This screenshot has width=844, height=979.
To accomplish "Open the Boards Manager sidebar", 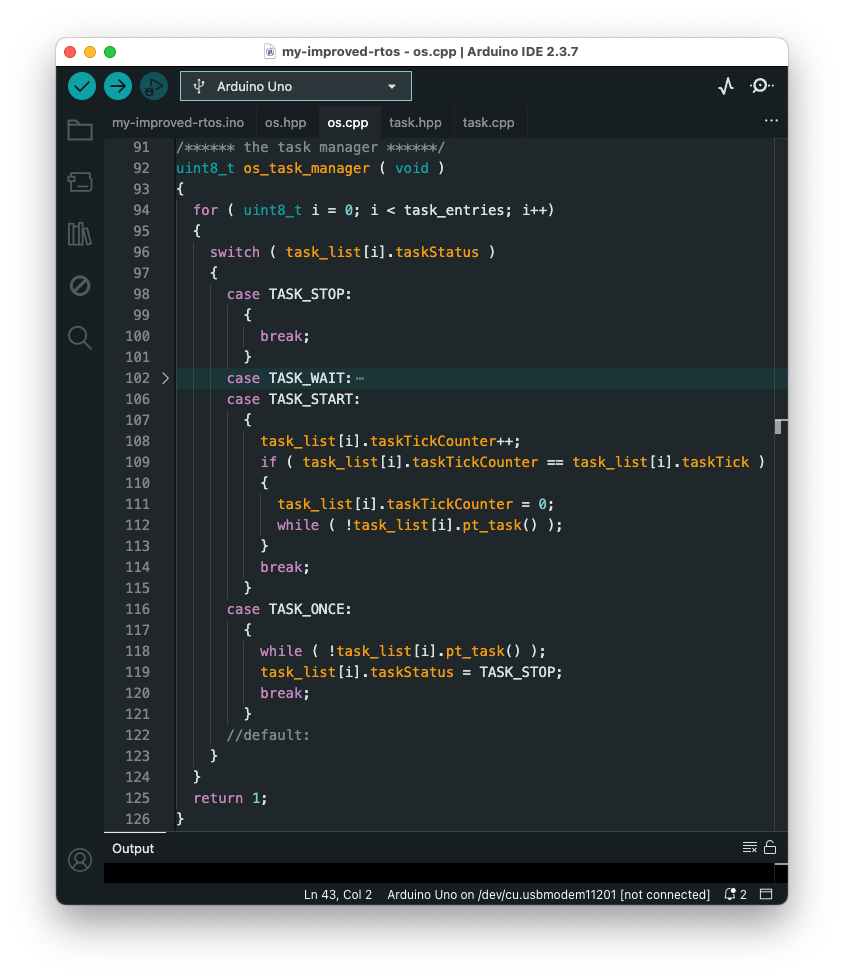I will pos(80,181).
